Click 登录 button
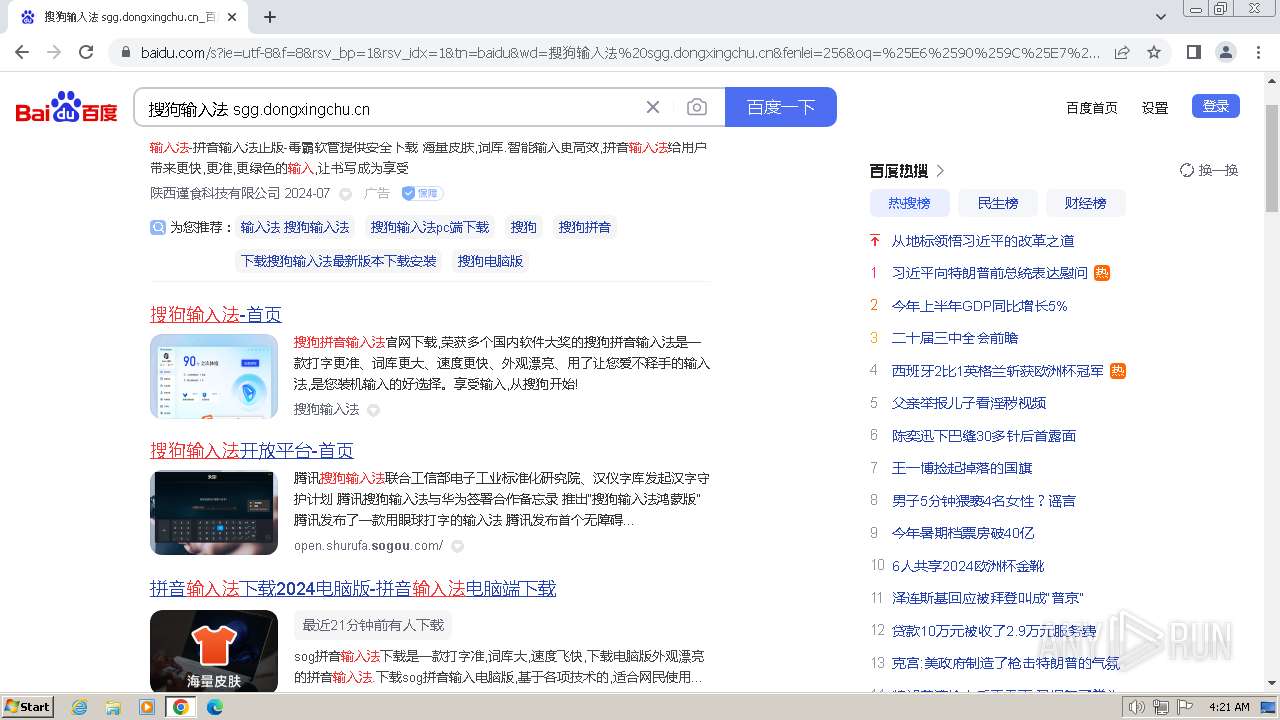 tap(1216, 106)
